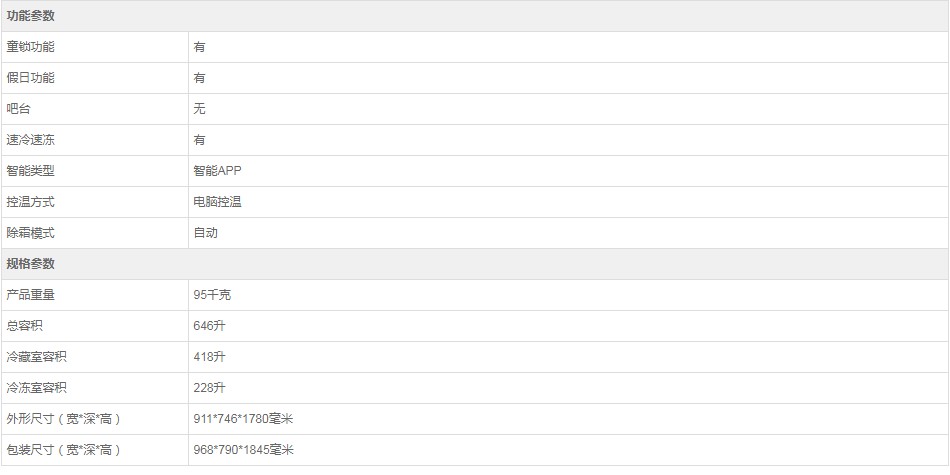Select the 假日功能 row label
The image size is (950, 475).
[x=30, y=78]
